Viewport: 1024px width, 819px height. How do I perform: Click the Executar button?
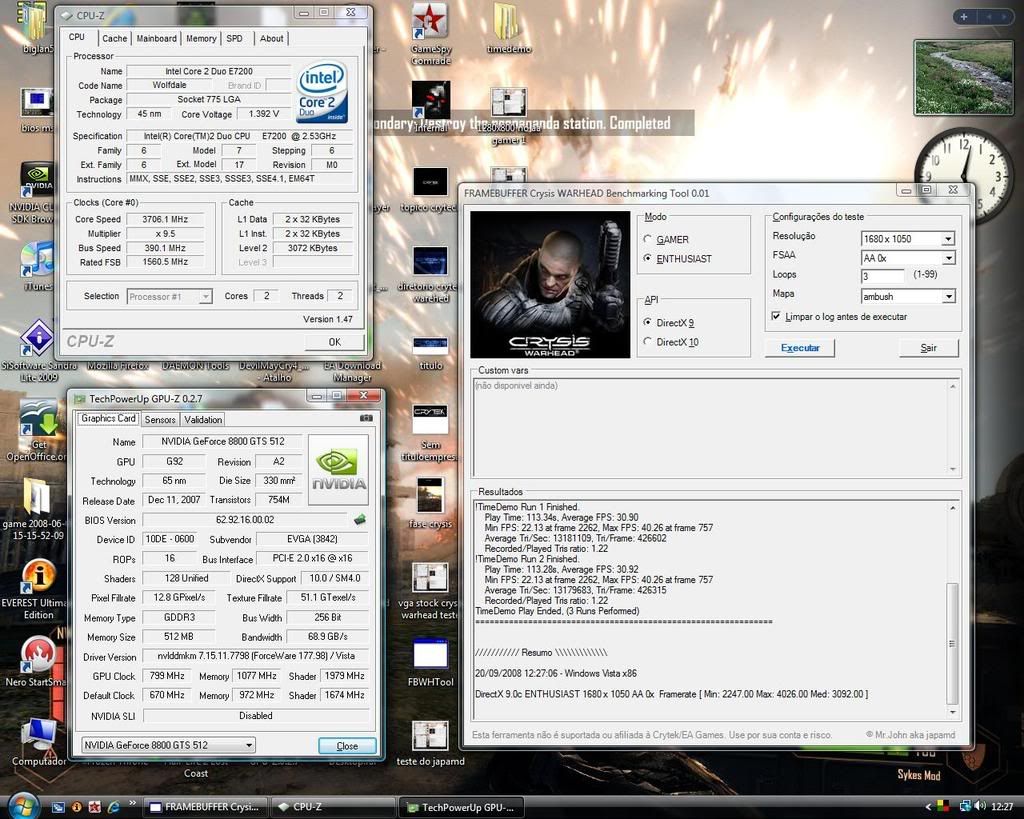pos(799,348)
